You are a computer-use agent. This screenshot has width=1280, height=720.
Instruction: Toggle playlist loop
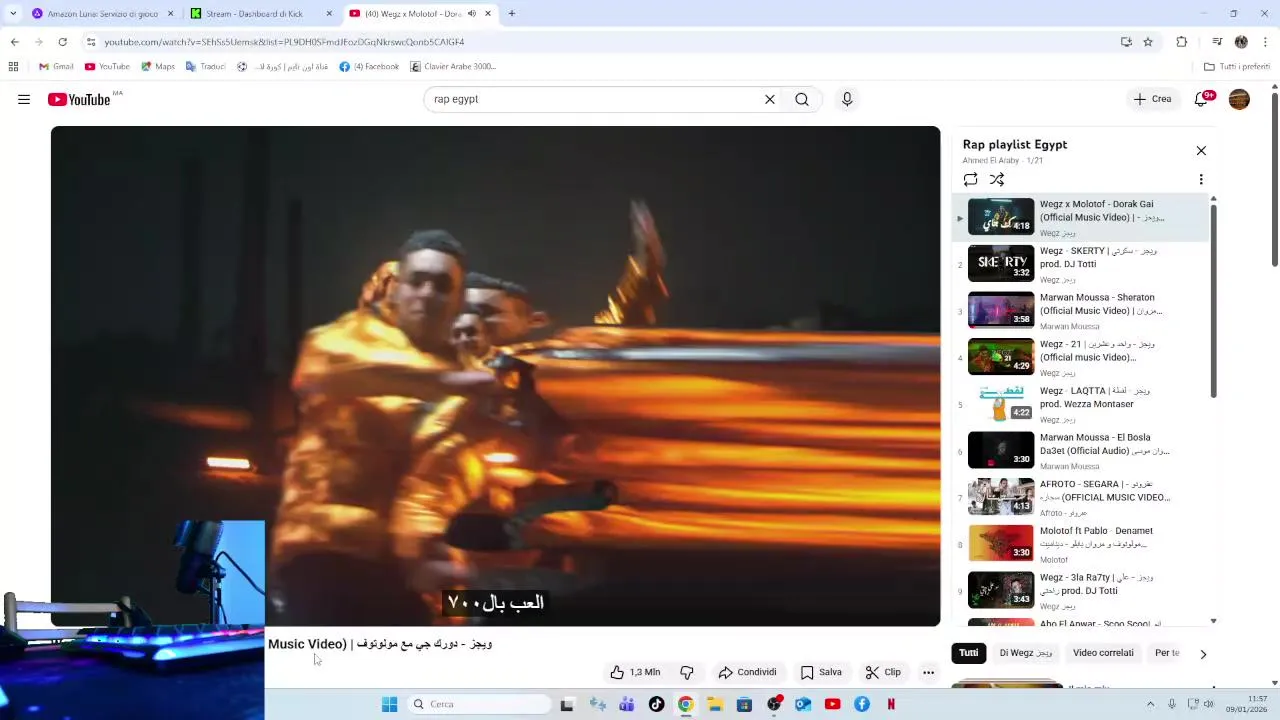[970, 179]
